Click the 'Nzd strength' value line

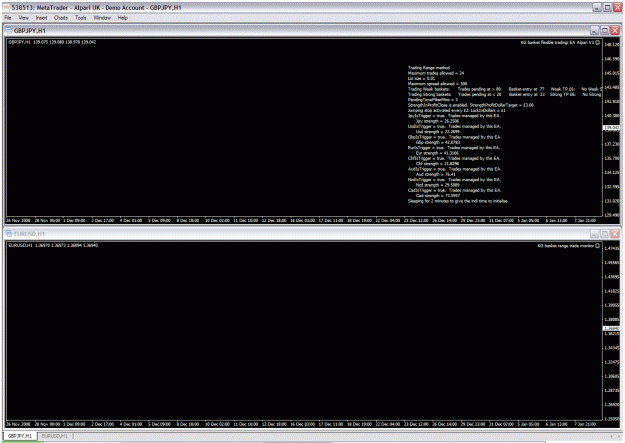(438, 185)
